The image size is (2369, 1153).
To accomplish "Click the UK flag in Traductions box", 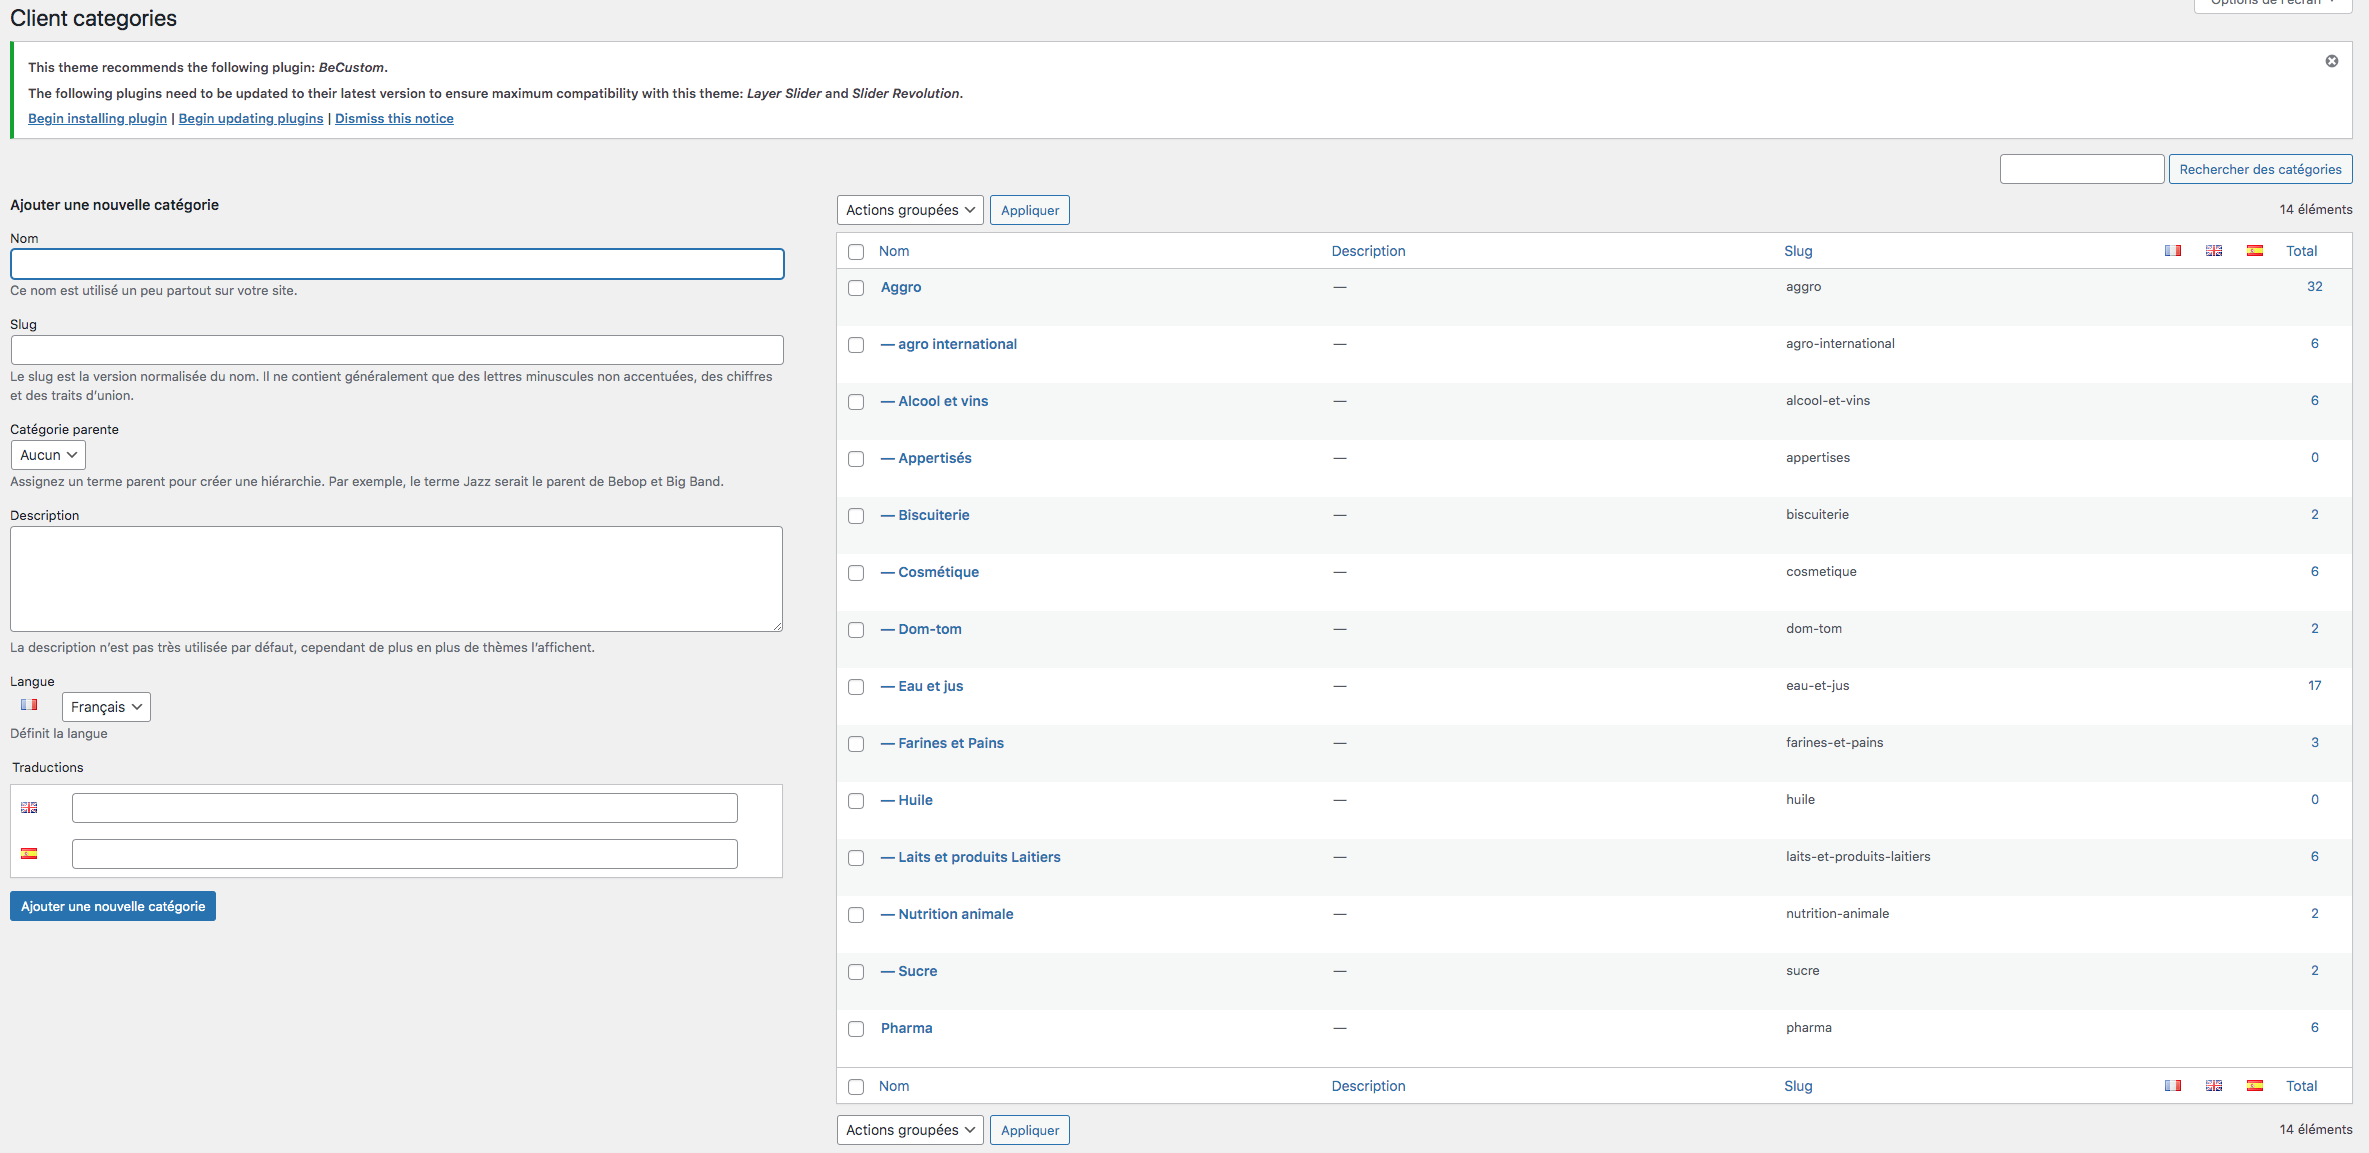I will click(29, 808).
